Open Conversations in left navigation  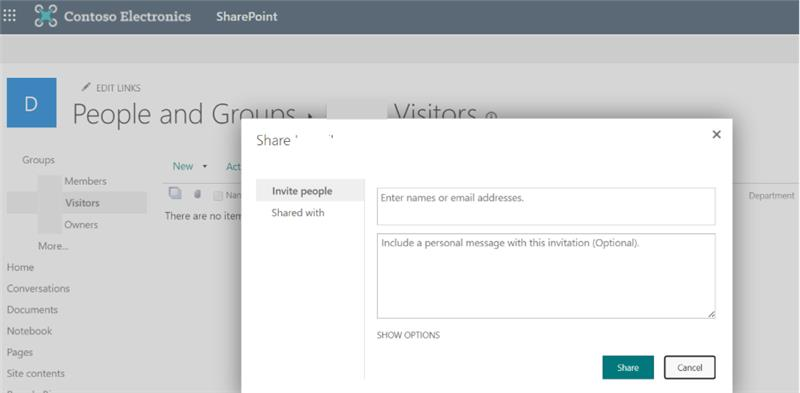pos(38,288)
